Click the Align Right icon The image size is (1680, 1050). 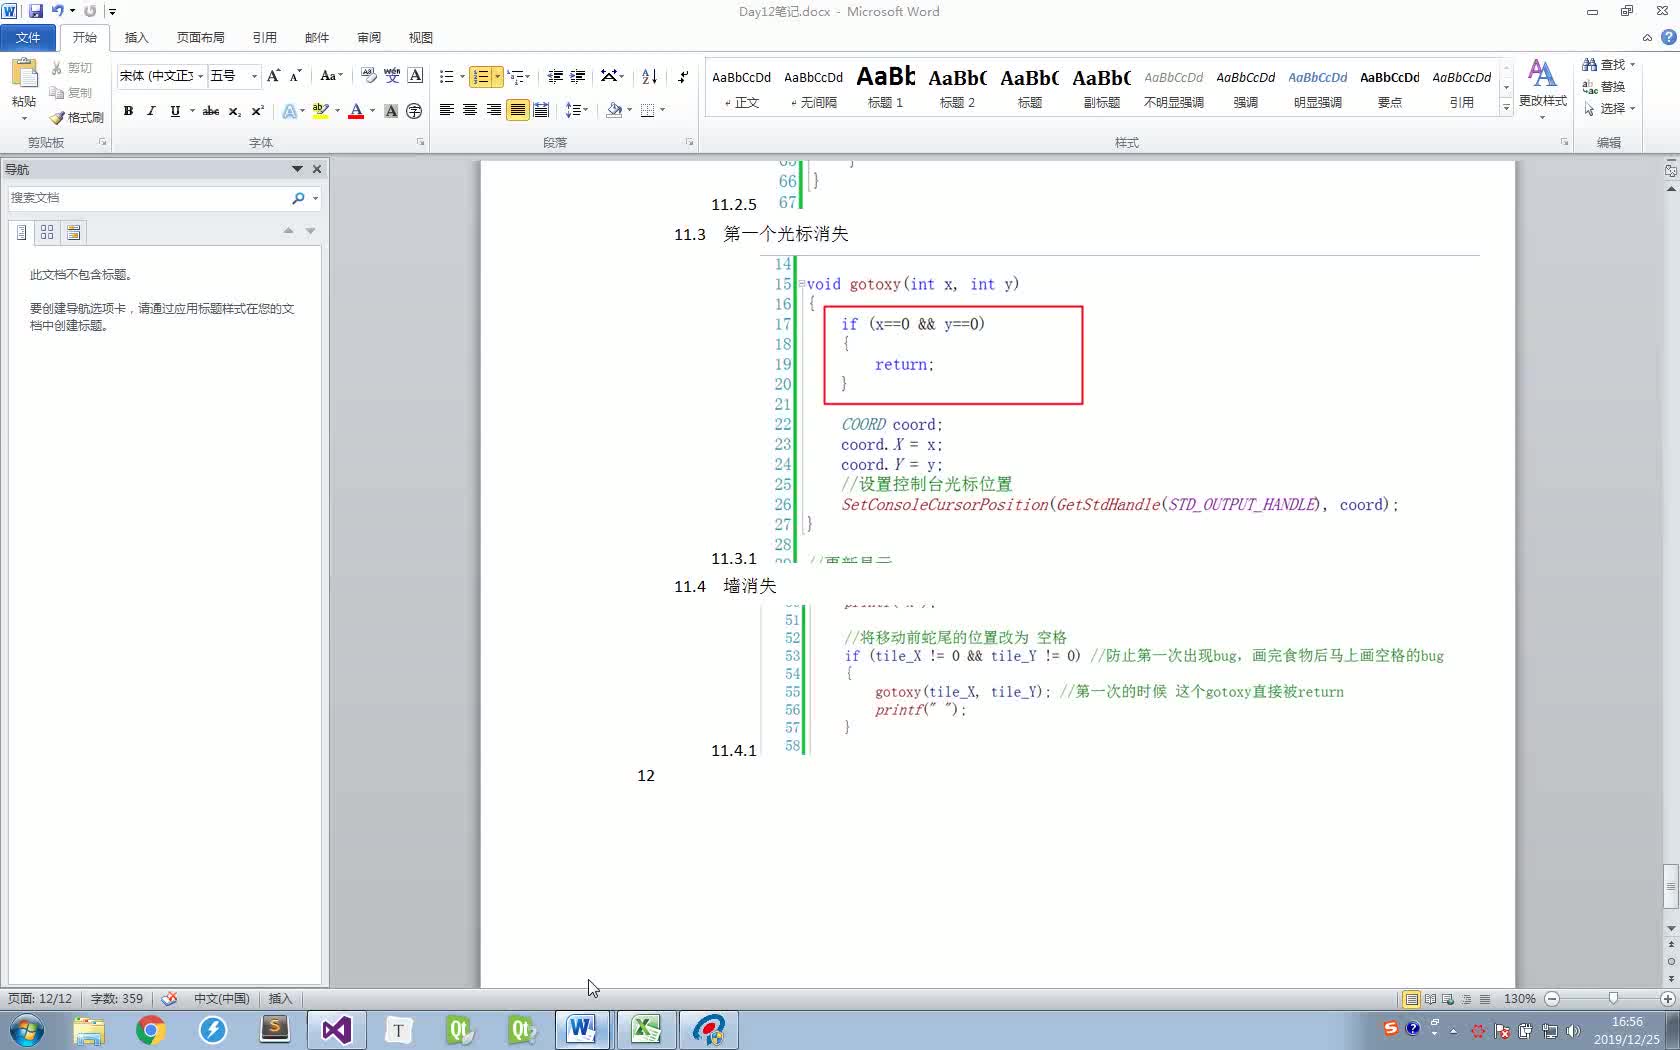pos(494,110)
